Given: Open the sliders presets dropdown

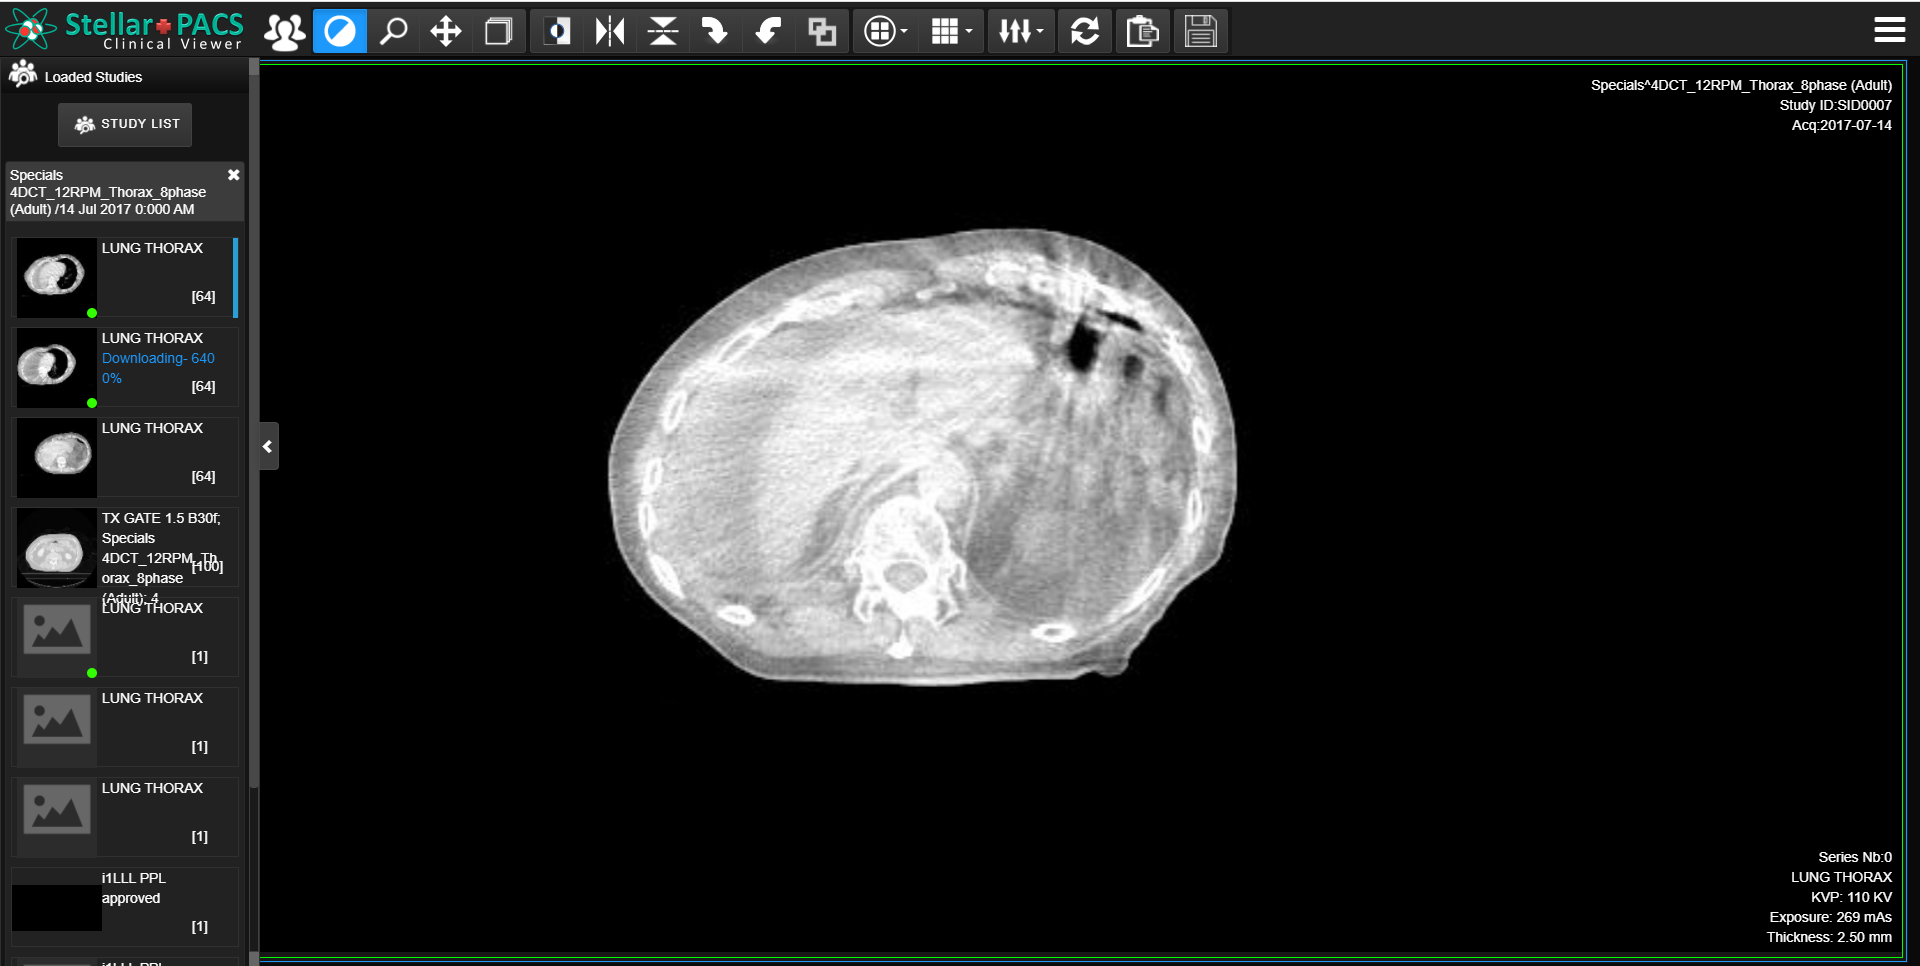Looking at the screenshot, I should [1021, 31].
